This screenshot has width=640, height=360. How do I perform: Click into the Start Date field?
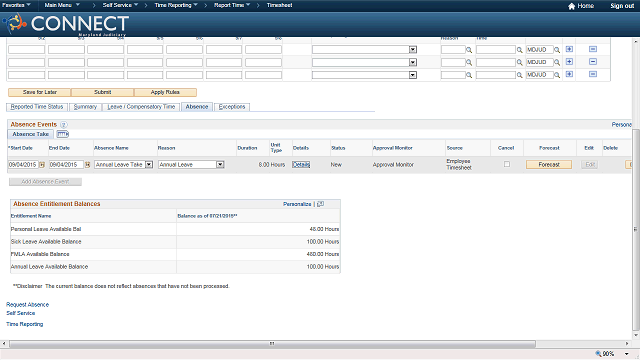tap(23, 164)
